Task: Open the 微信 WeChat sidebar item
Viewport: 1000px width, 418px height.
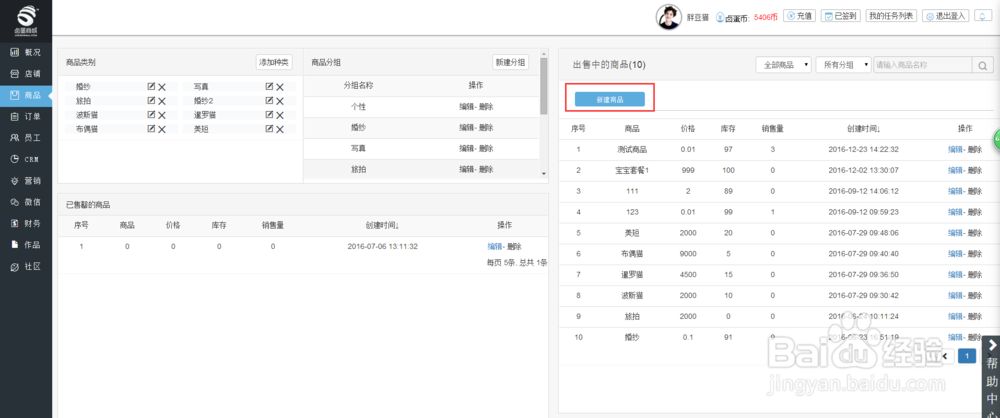Action: pos(26,202)
